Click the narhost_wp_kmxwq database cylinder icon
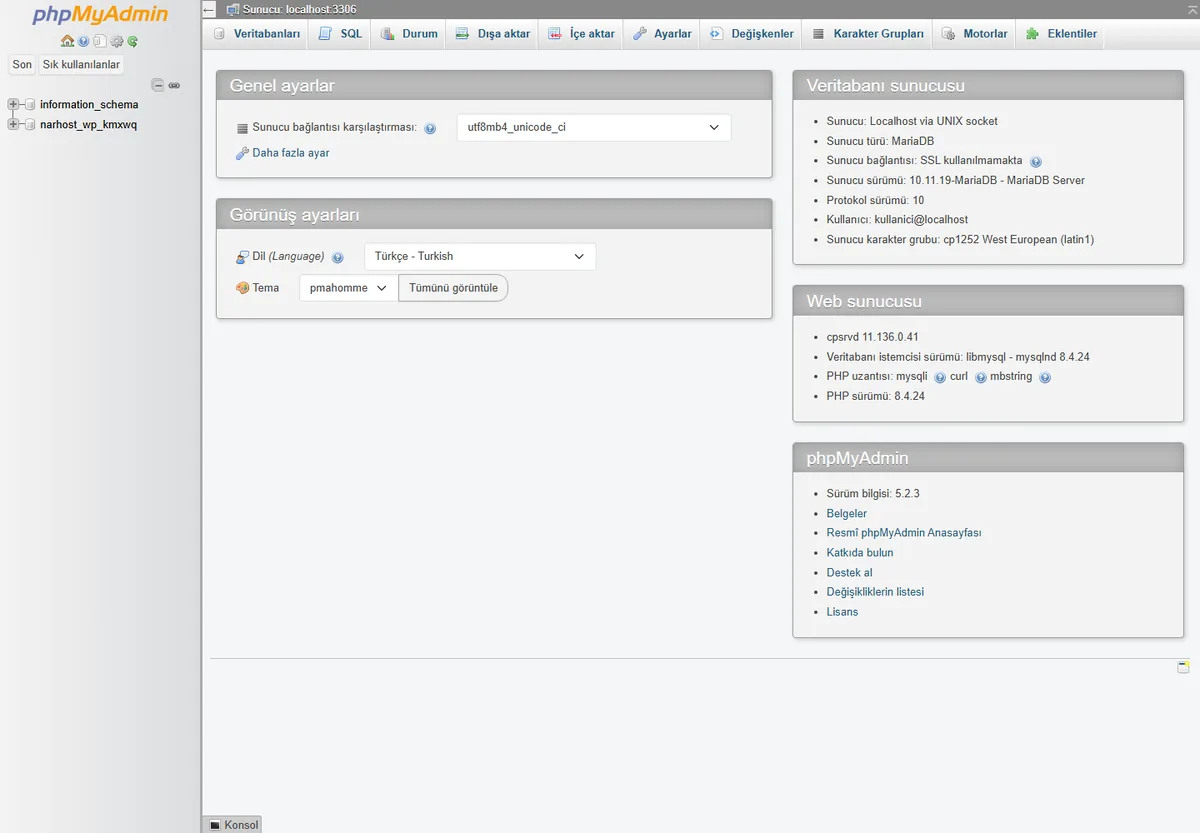Image resolution: width=1200 pixels, height=833 pixels. 30,125
